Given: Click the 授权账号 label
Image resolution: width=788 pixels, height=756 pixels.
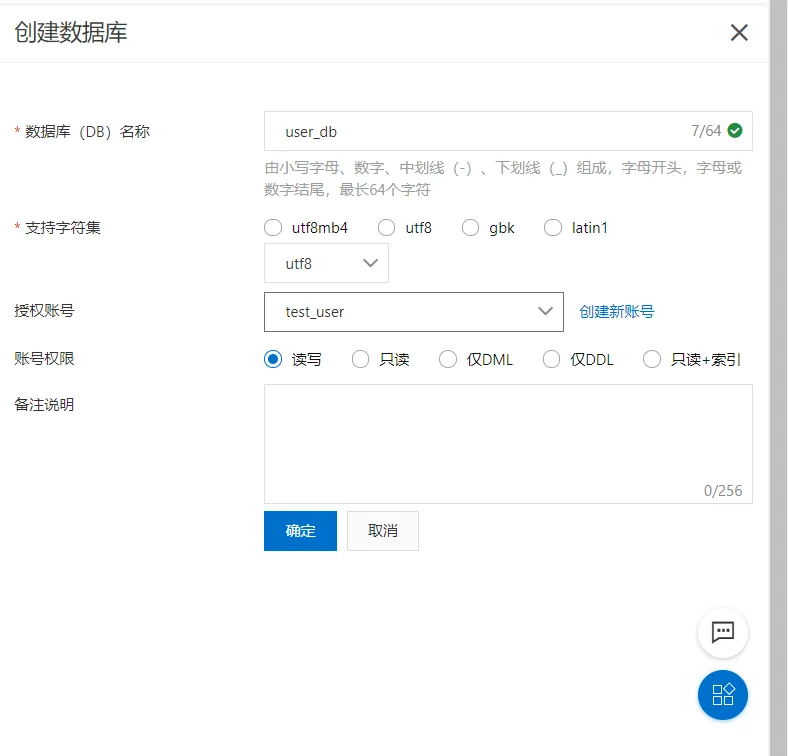Looking at the screenshot, I should point(44,311).
